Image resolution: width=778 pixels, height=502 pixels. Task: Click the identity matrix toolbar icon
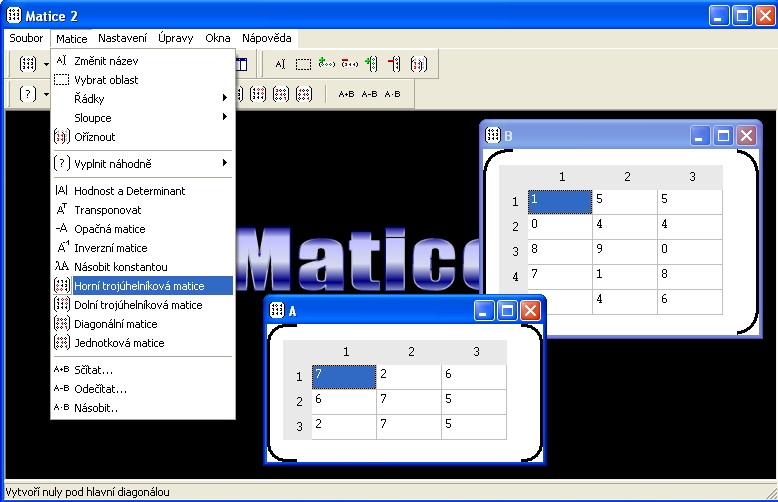[x=304, y=94]
